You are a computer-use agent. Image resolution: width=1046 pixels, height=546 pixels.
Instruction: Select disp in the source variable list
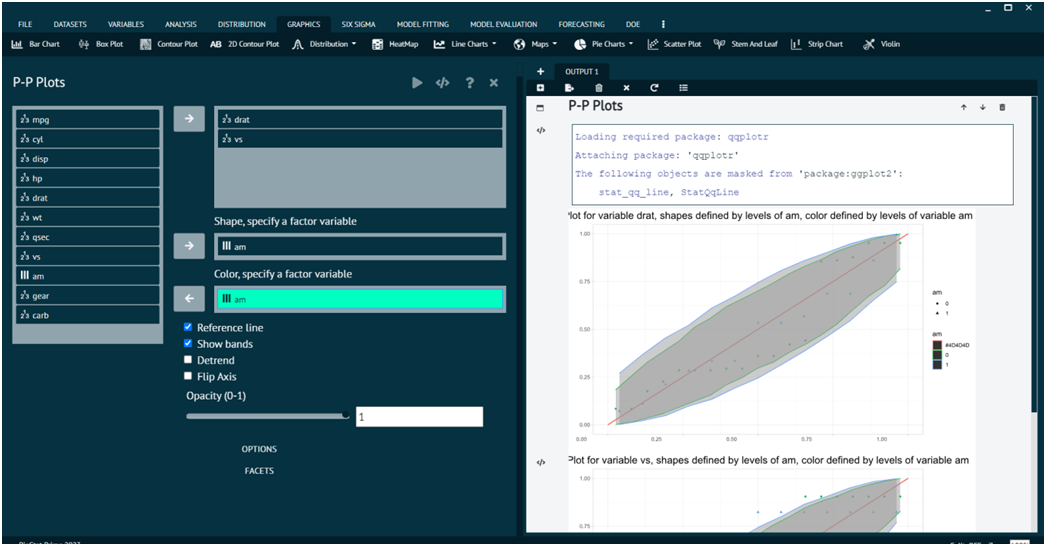click(x=87, y=159)
